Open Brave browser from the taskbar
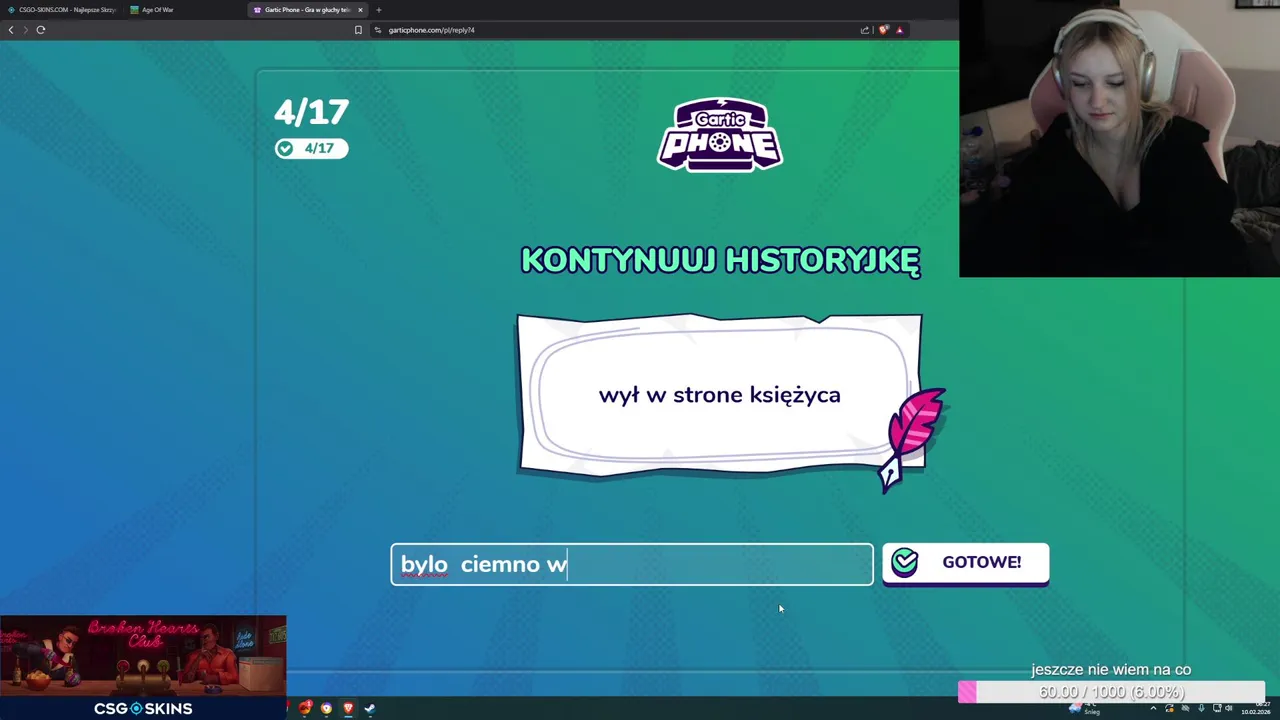 [x=348, y=708]
